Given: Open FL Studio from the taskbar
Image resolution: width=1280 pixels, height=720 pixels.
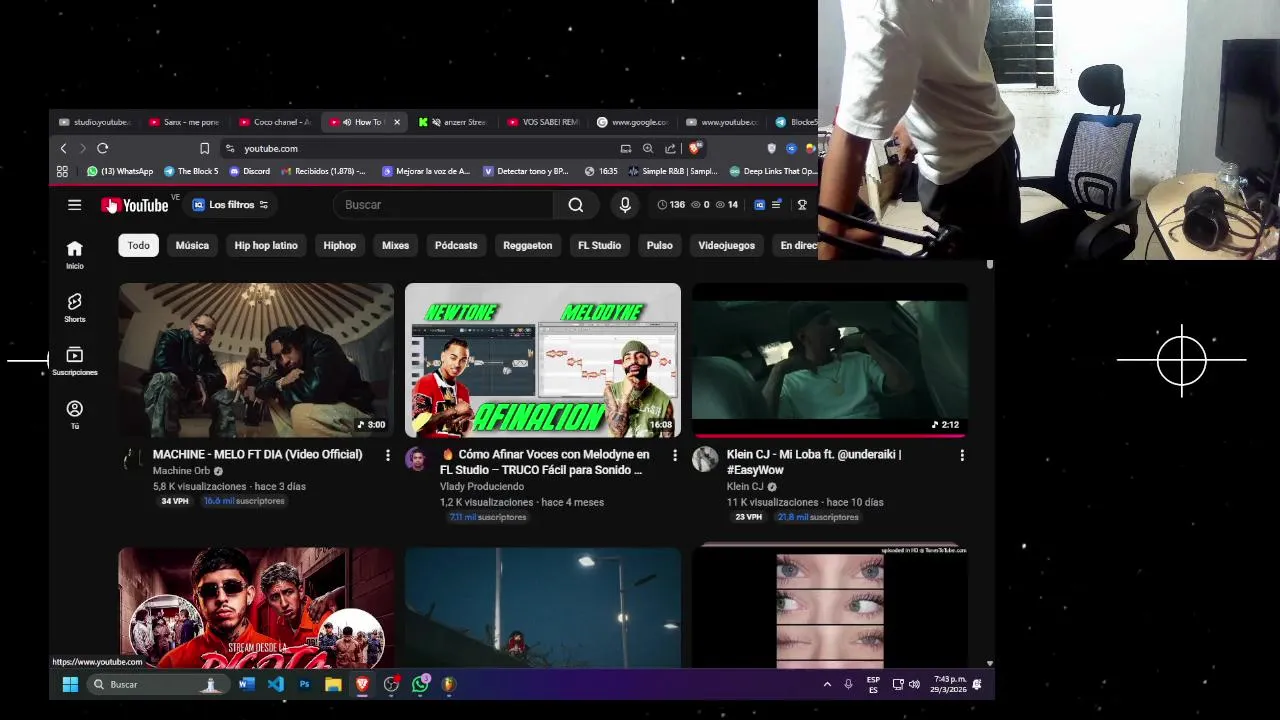Looking at the screenshot, I should coord(449,684).
